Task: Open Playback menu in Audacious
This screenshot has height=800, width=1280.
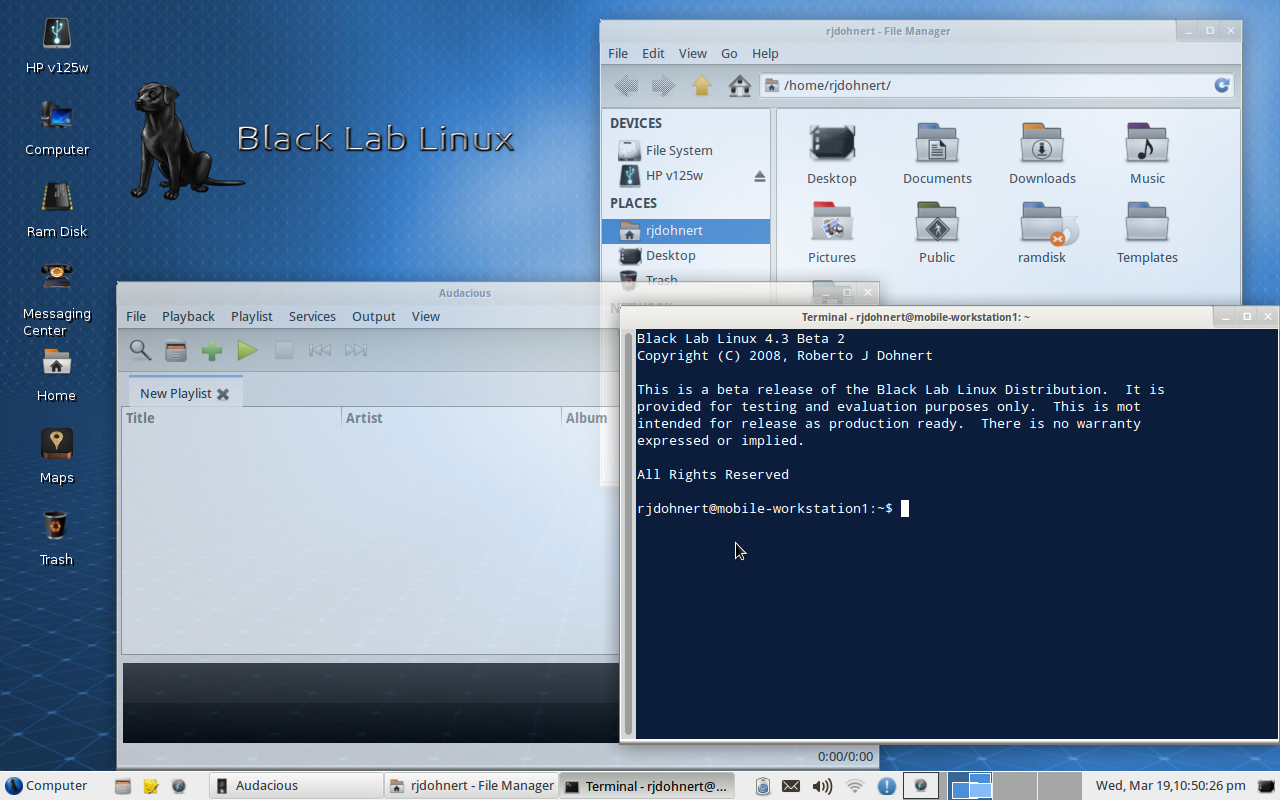Action: [x=188, y=316]
